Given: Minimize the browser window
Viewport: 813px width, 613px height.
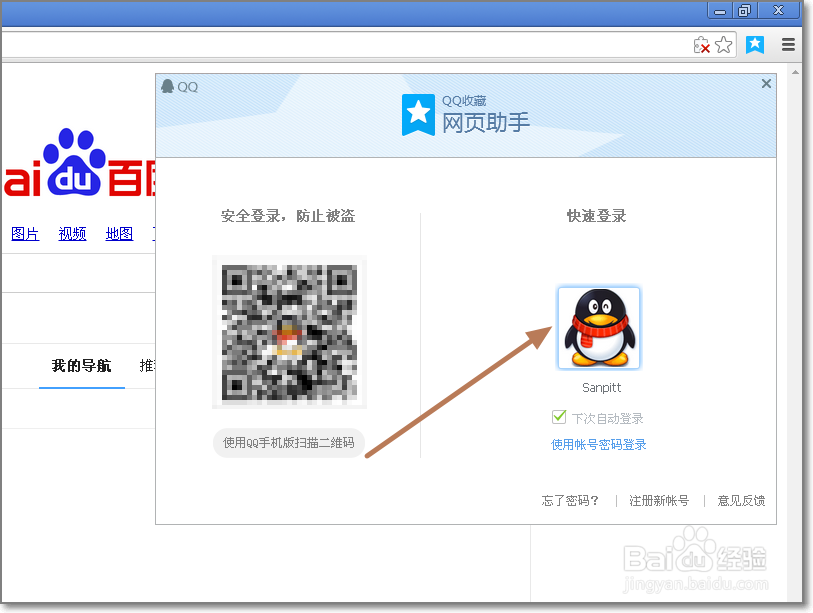Looking at the screenshot, I should 720,10.
